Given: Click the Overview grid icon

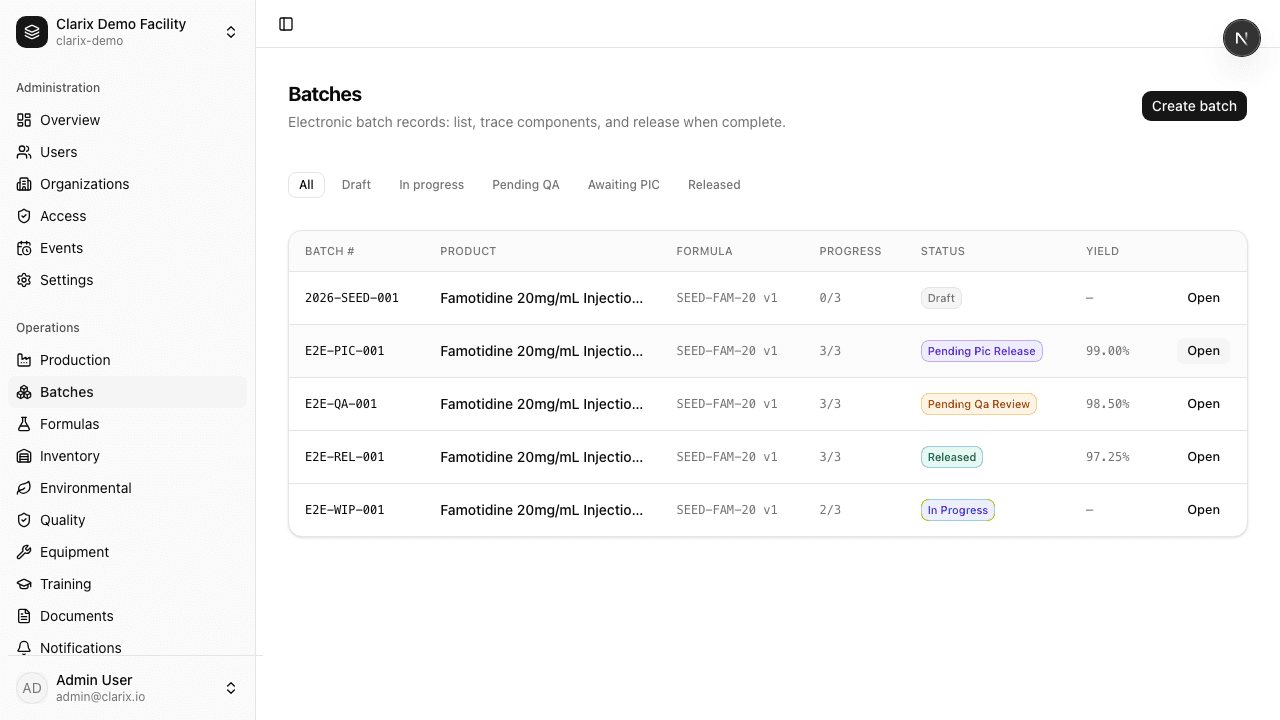Looking at the screenshot, I should [24, 120].
